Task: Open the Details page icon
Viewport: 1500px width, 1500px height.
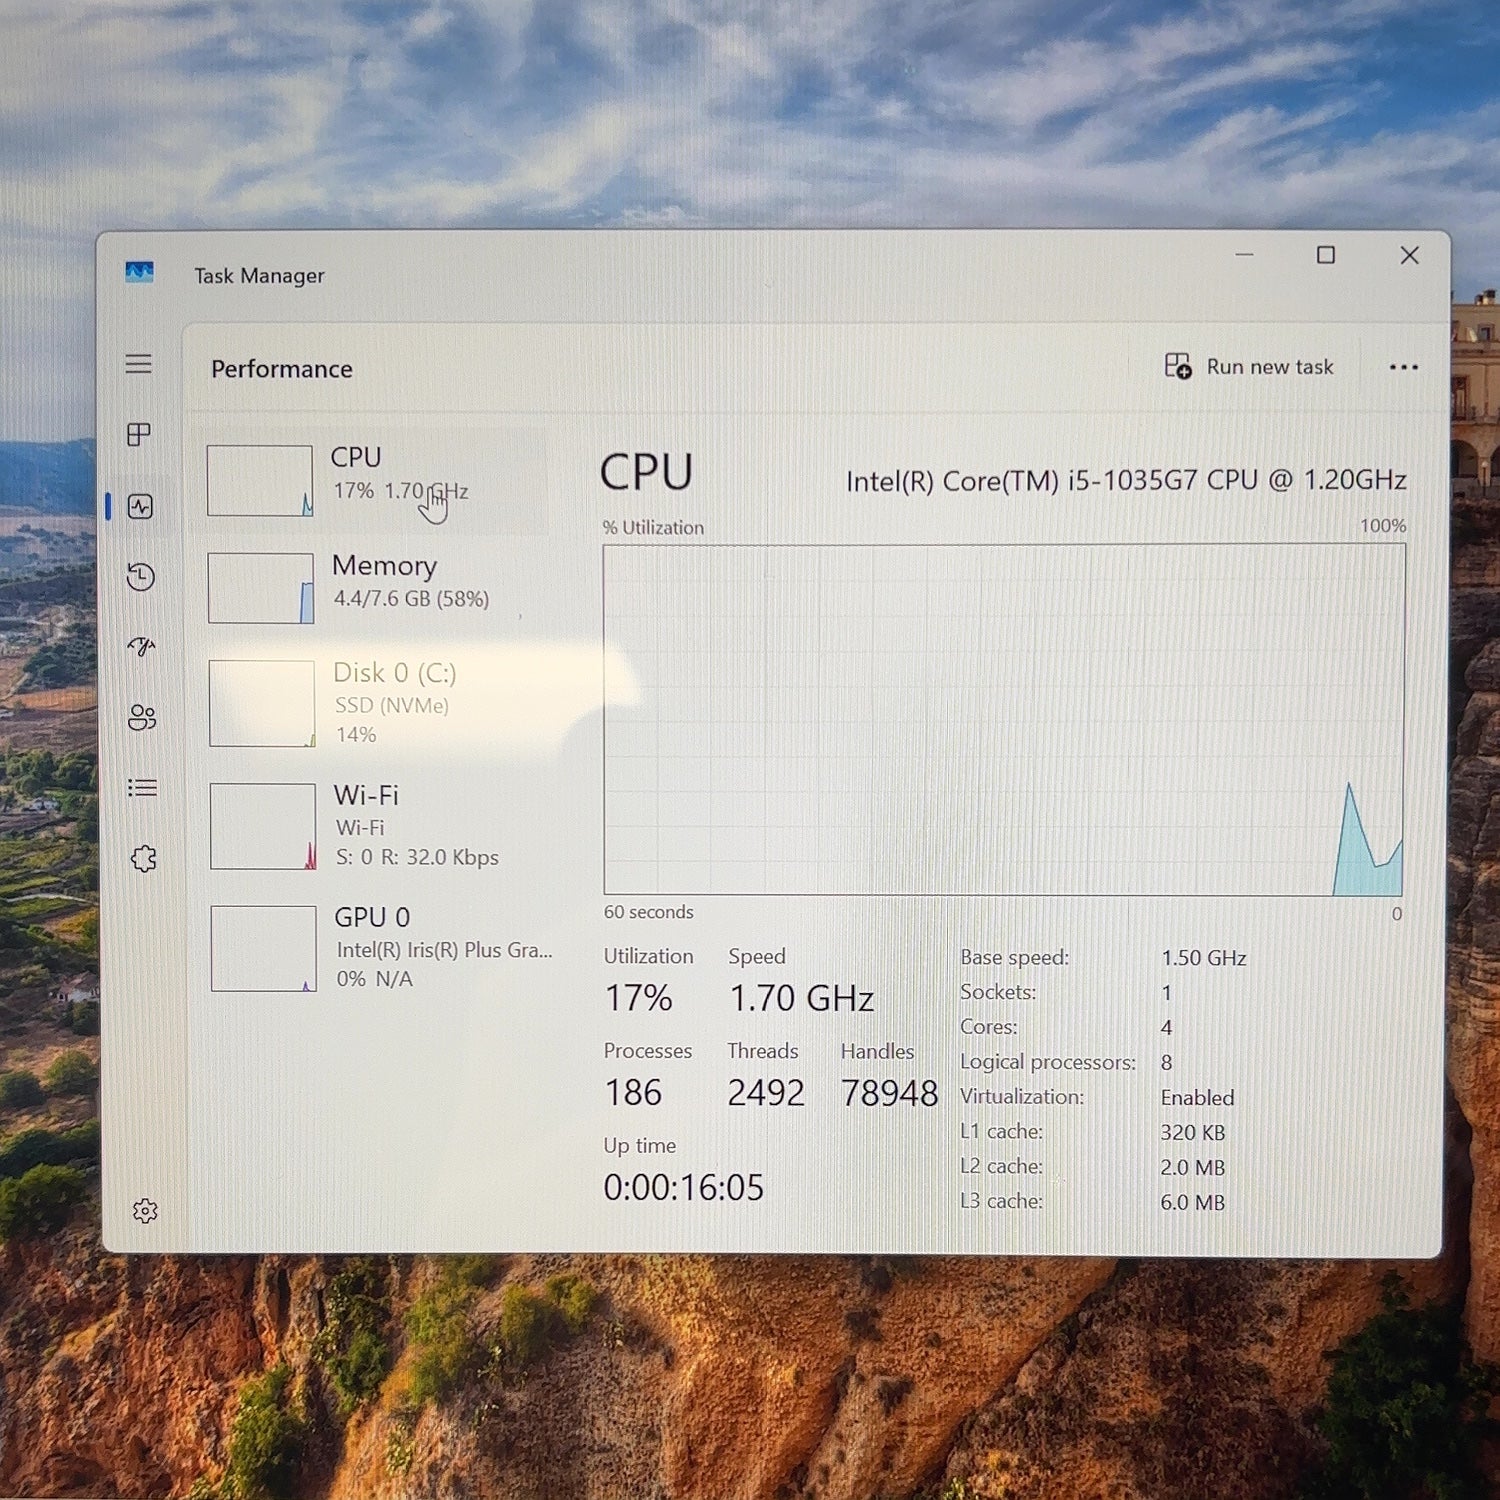Action: [142, 788]
